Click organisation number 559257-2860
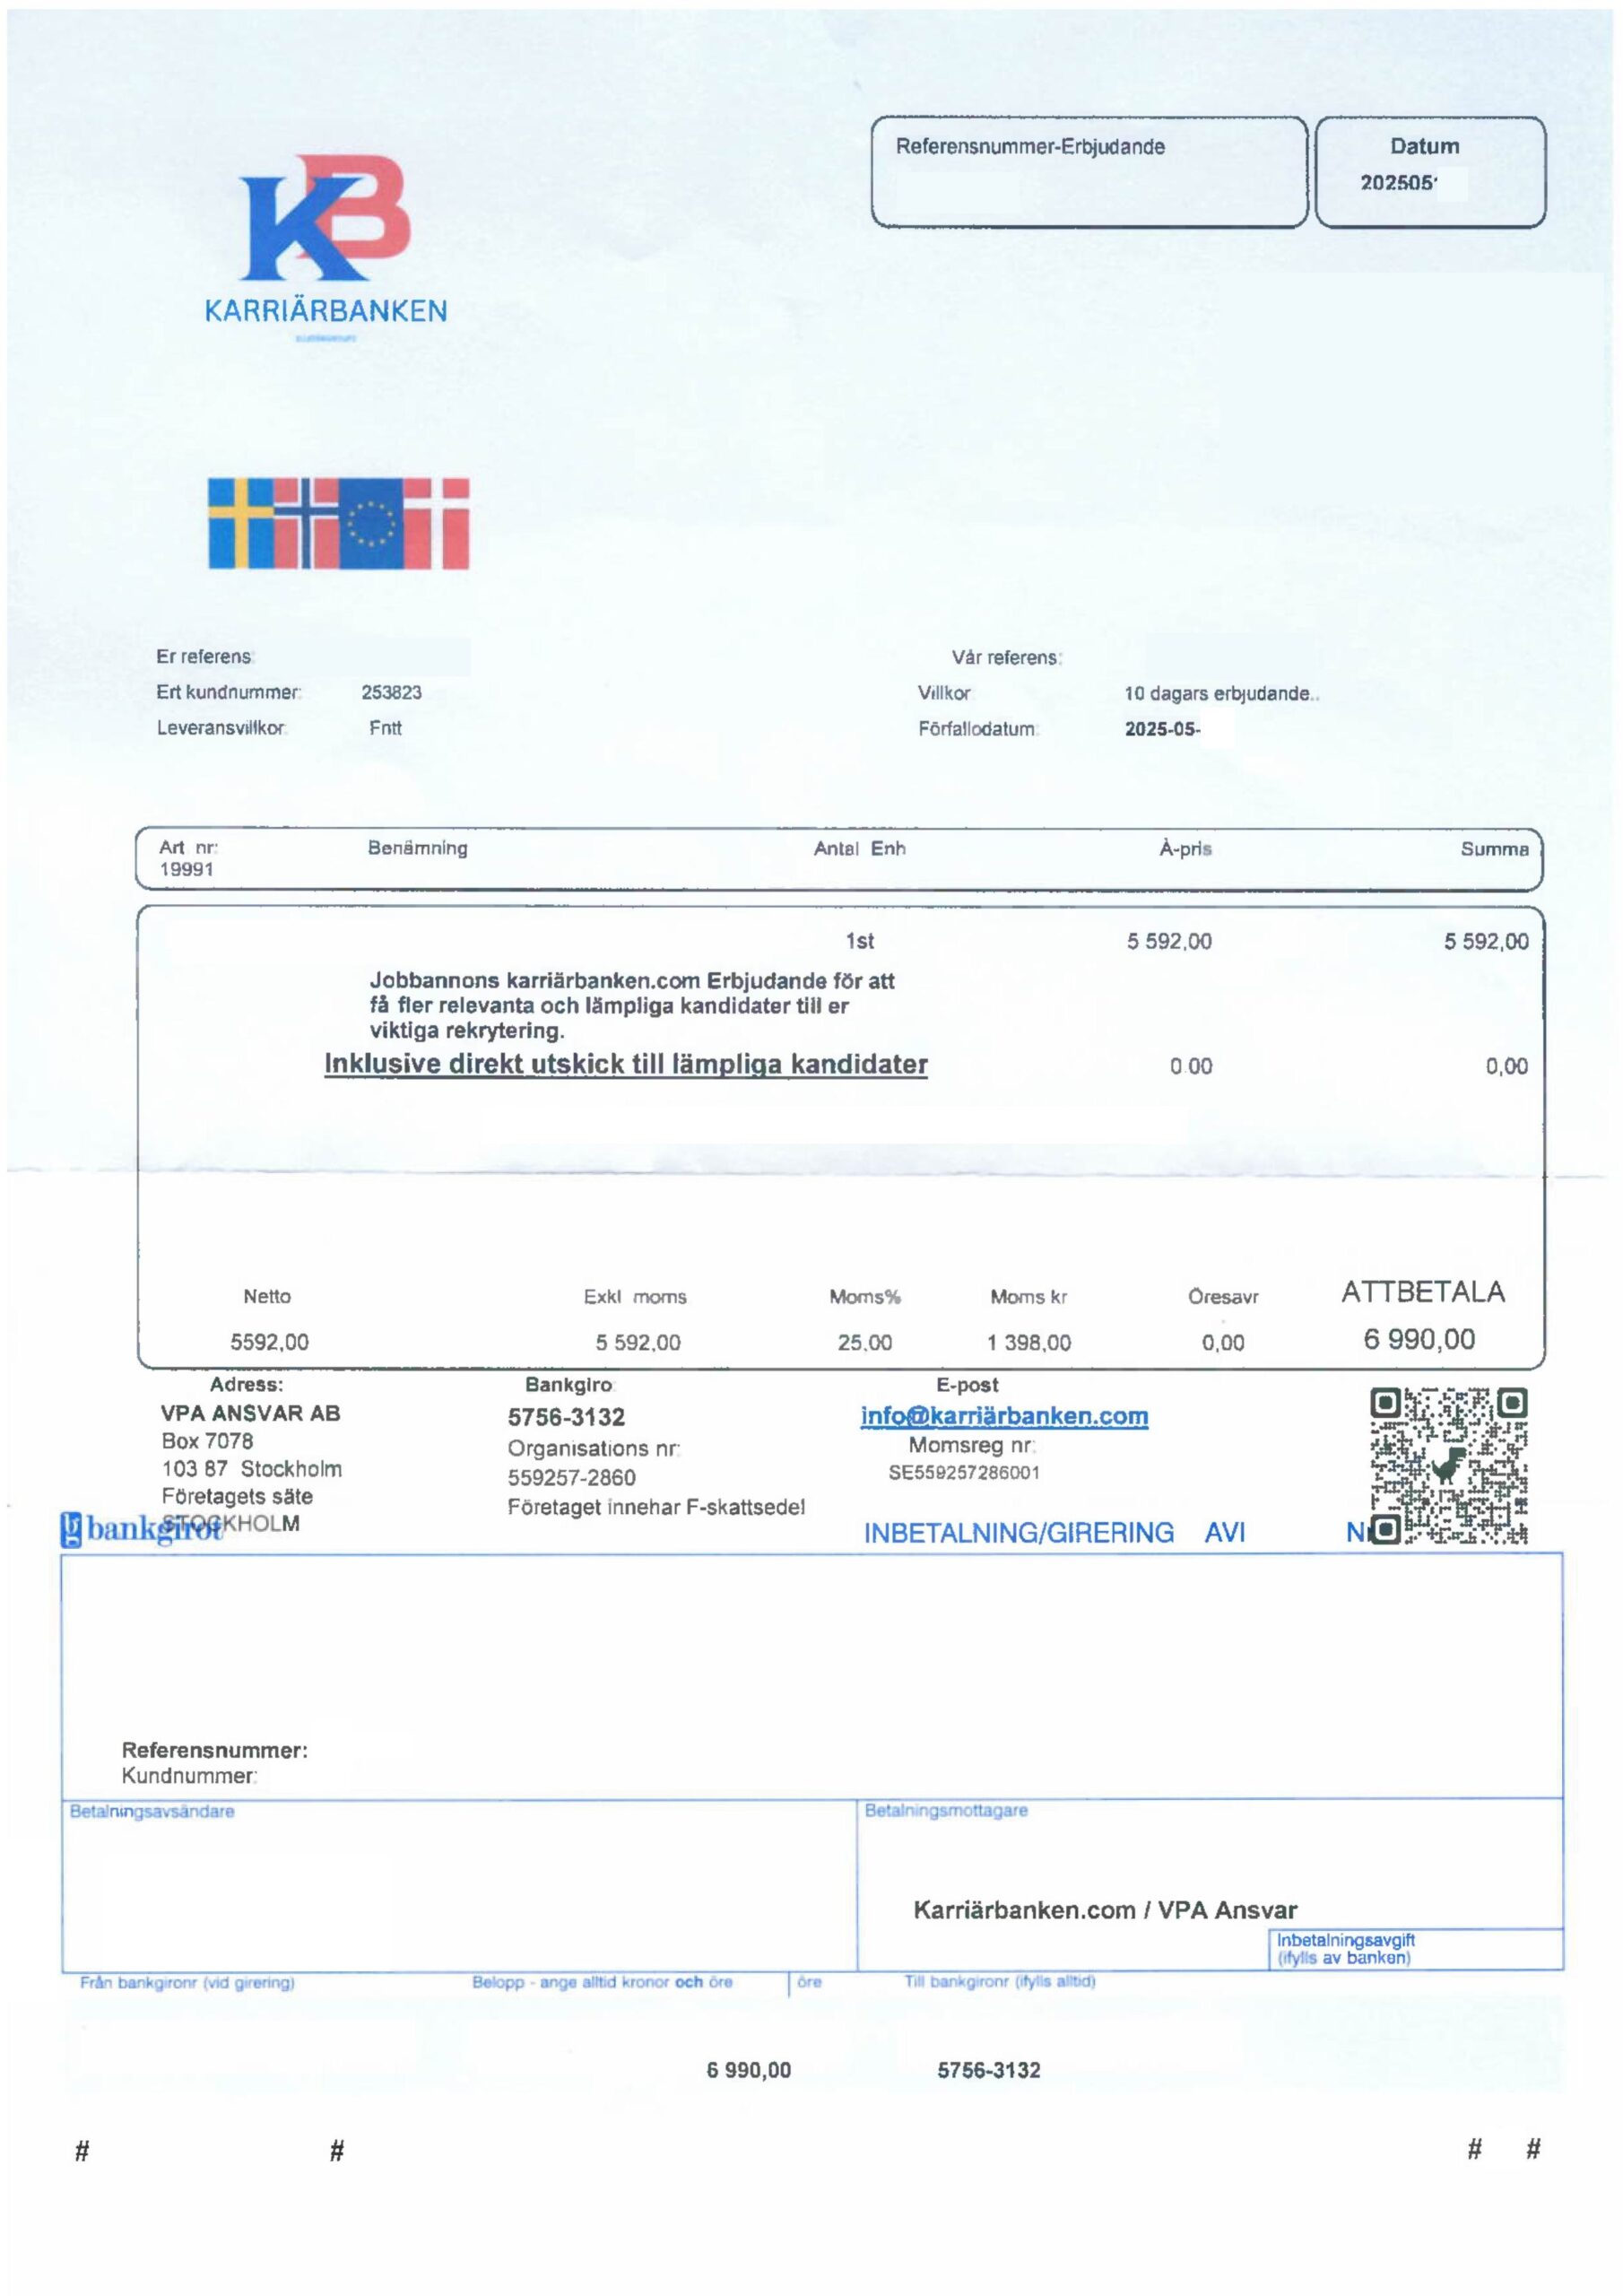This screenshot has width=1623, height=2296. (x=572, y=1477)
